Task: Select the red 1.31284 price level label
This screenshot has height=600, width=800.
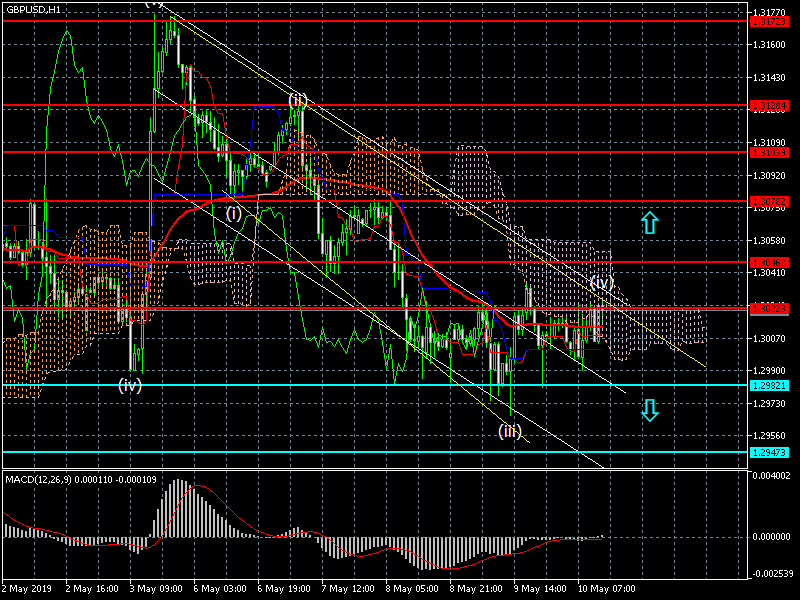Action: pyautogui.click(x=769, y=106)
